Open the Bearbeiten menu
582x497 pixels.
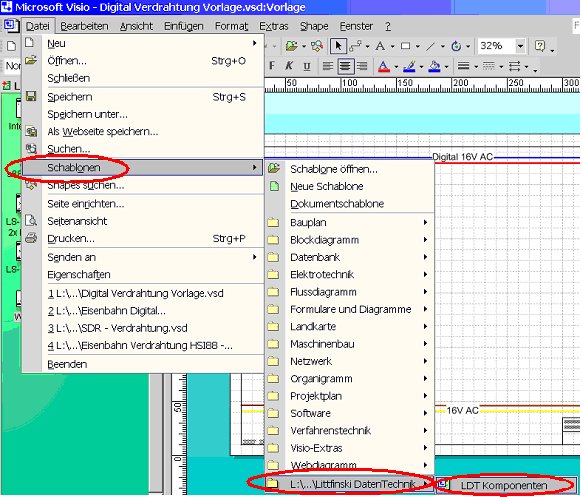(84, 26)
